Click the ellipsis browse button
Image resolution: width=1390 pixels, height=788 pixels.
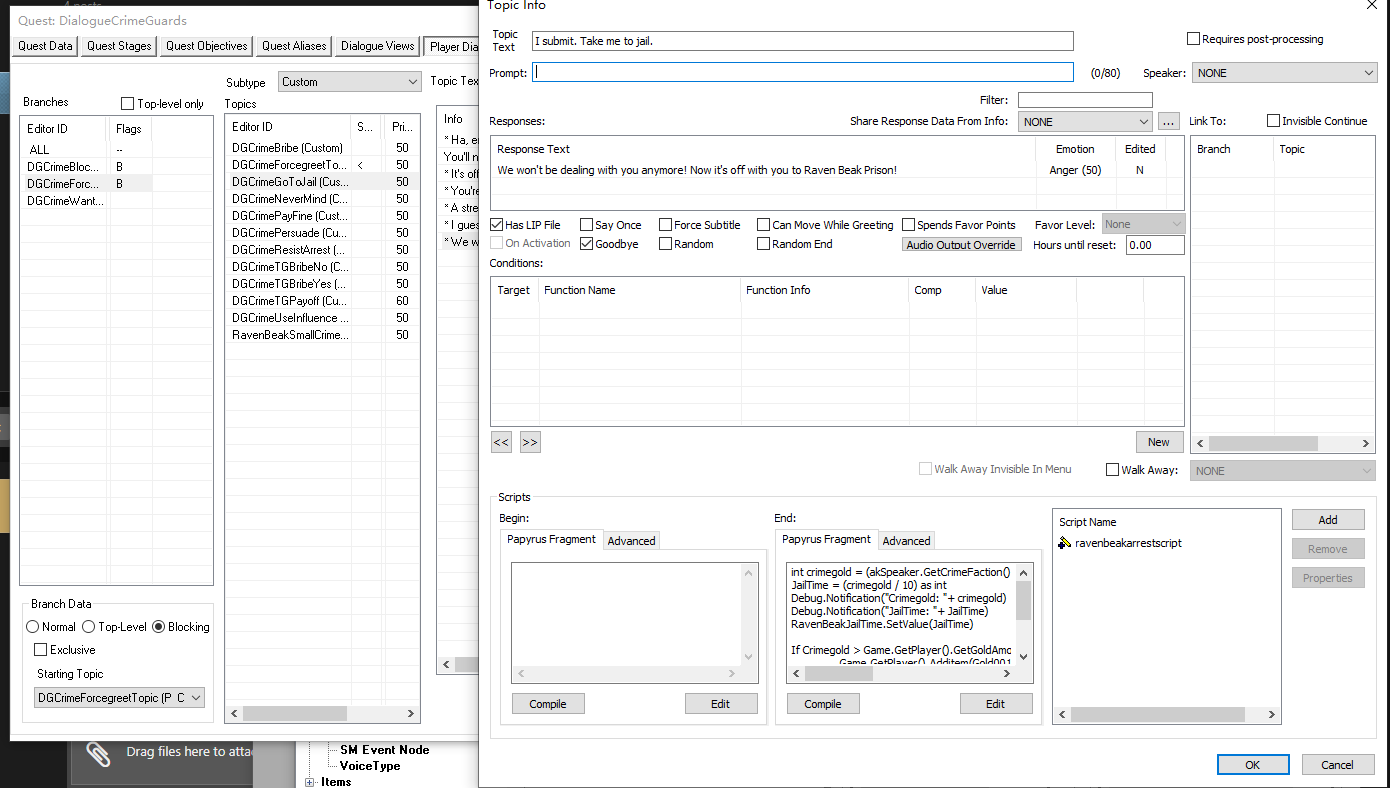click(1169, 122)
